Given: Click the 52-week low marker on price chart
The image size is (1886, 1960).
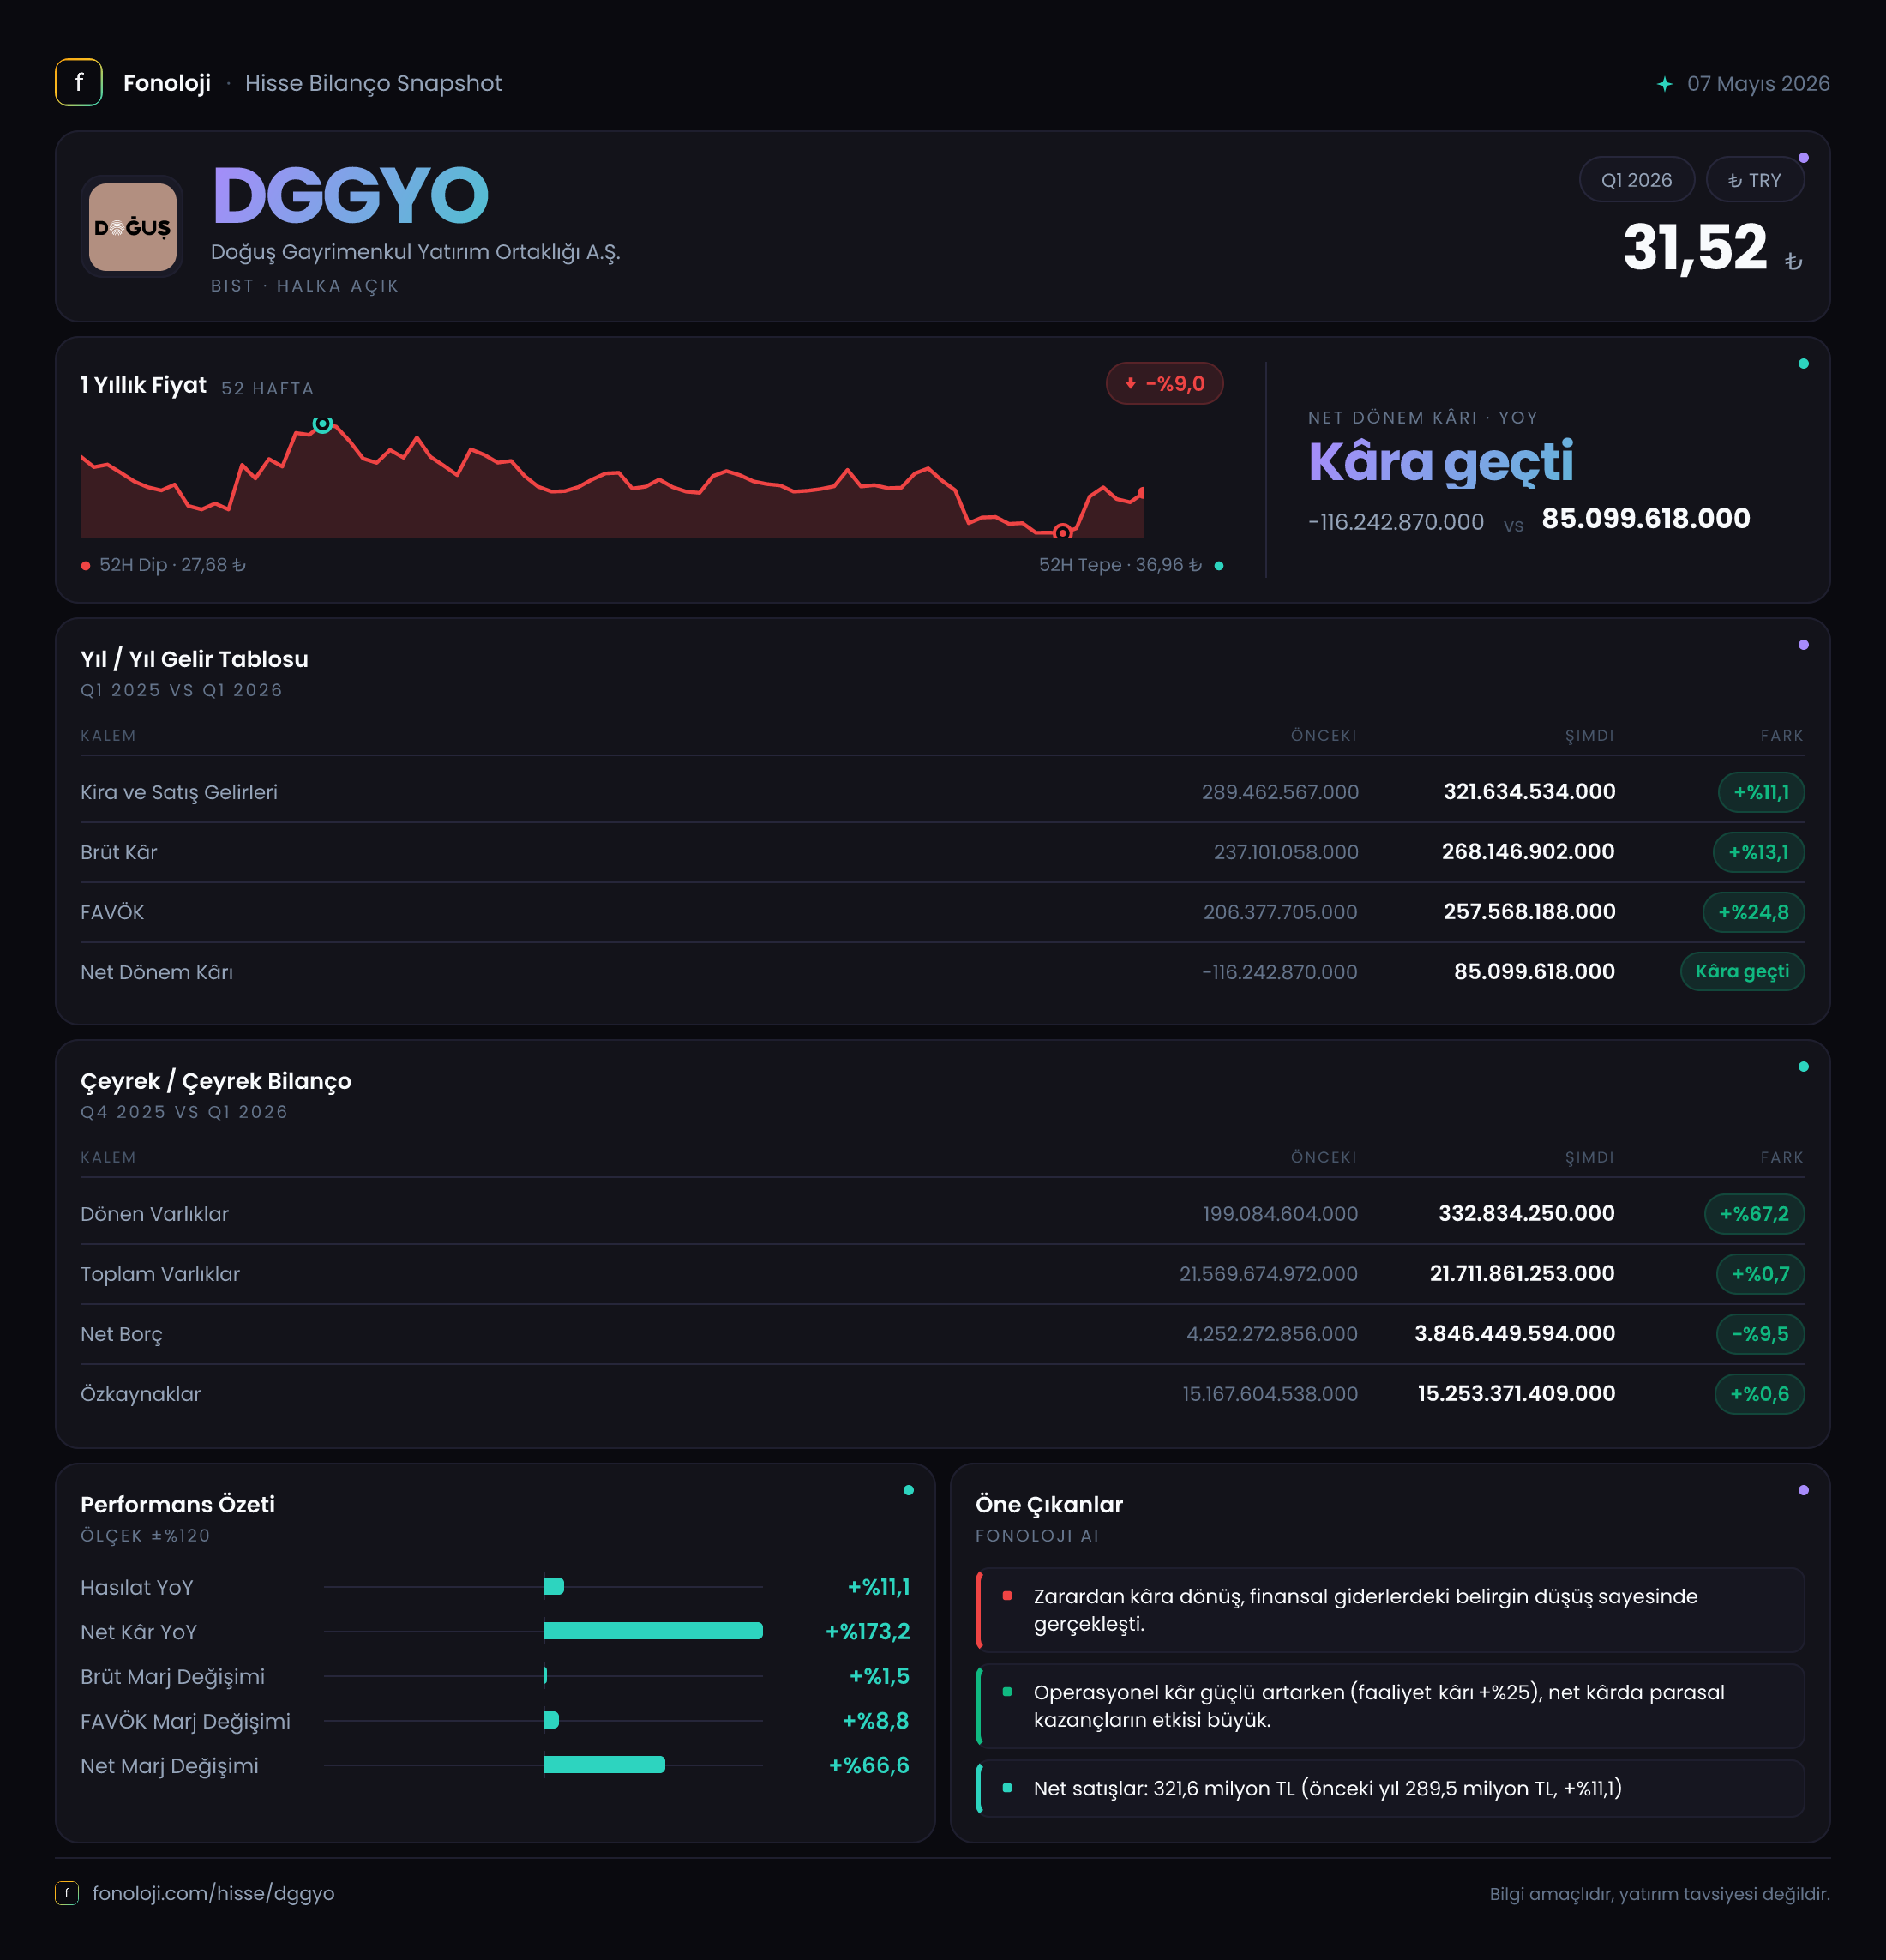Looking at the screenshot, I should 1063,532.
